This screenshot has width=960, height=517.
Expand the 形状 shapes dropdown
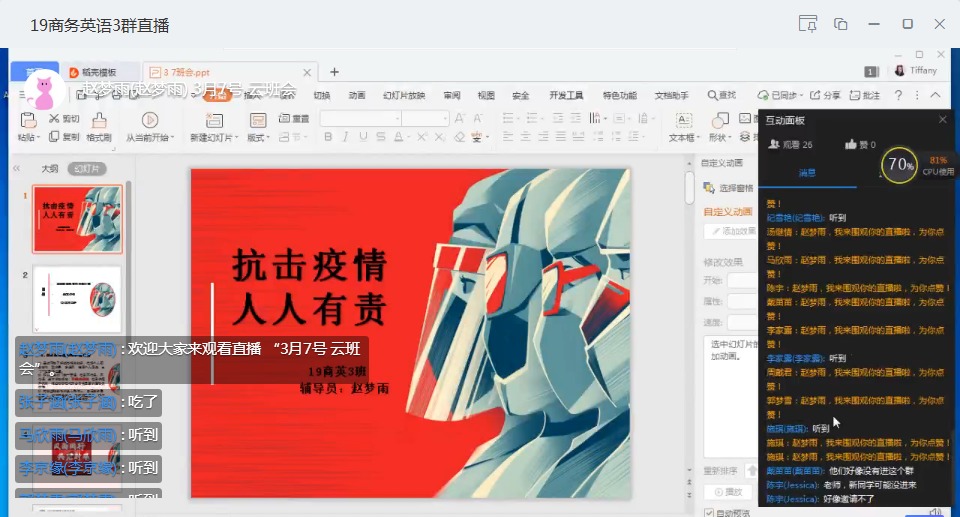(x=720, y=137)
